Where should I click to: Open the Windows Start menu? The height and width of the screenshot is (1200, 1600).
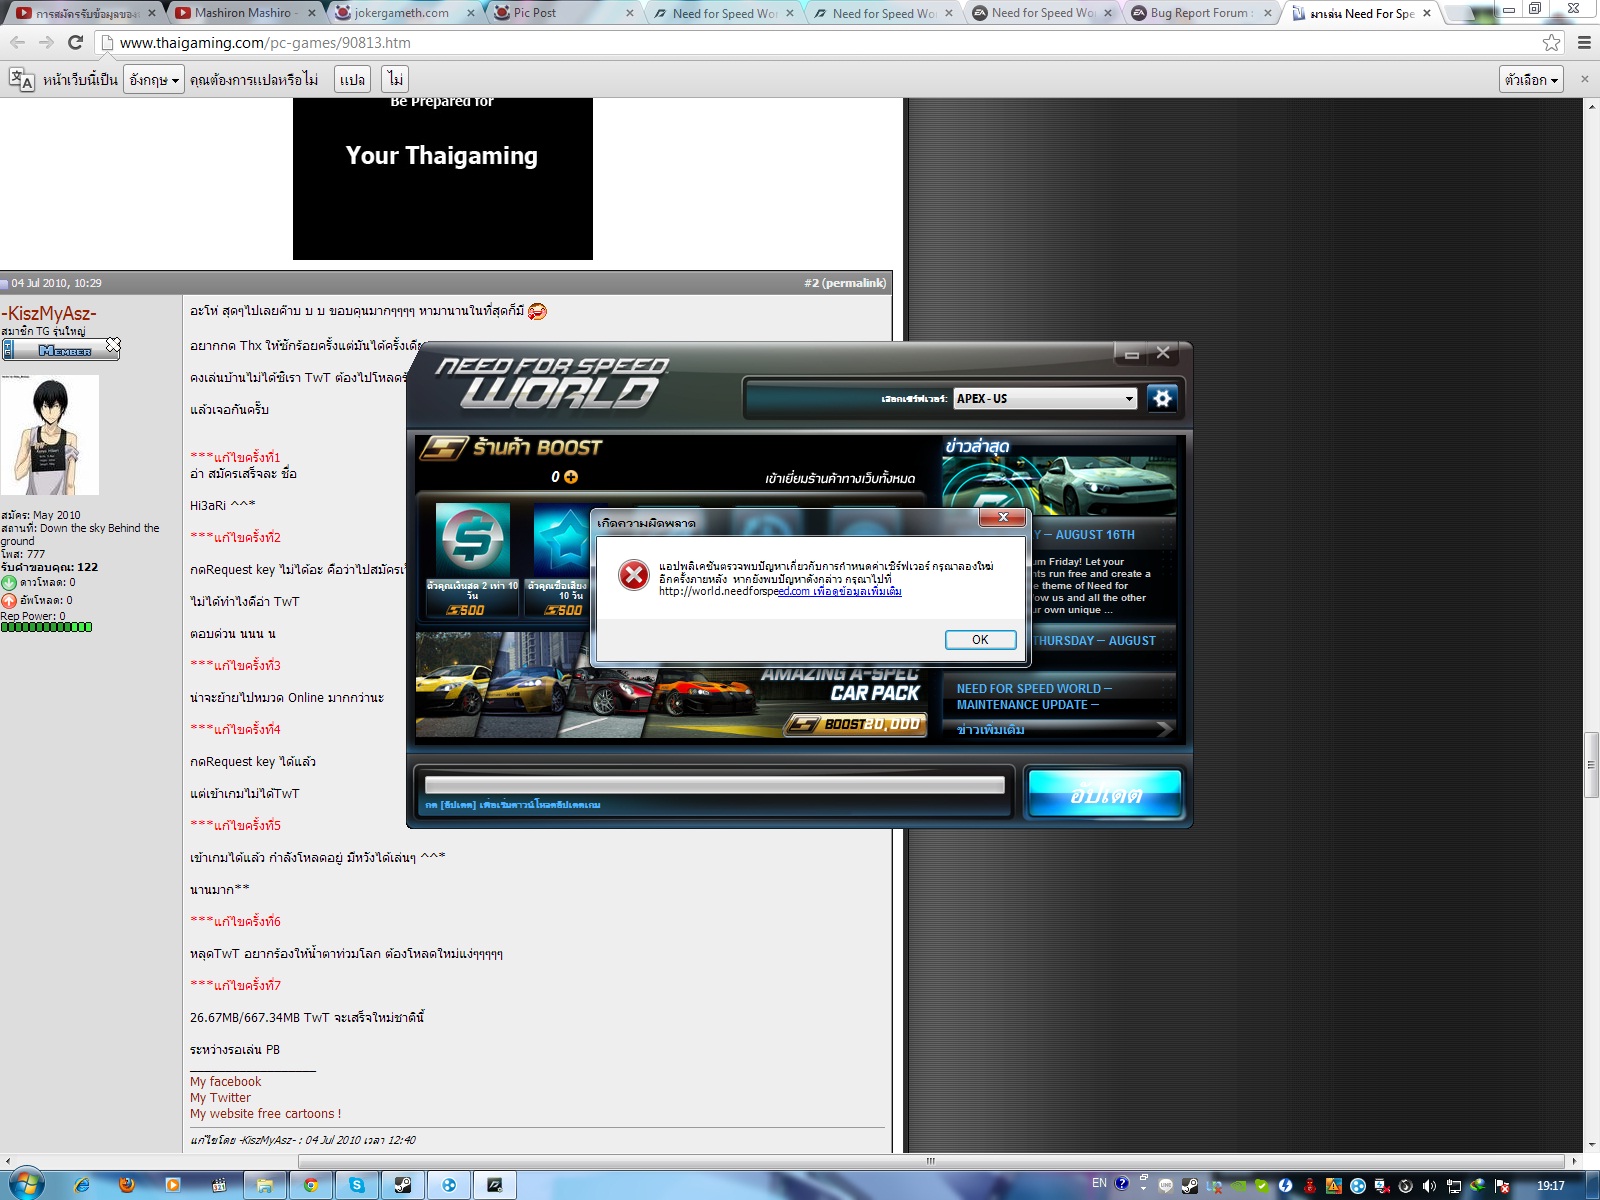(25, 1185)
